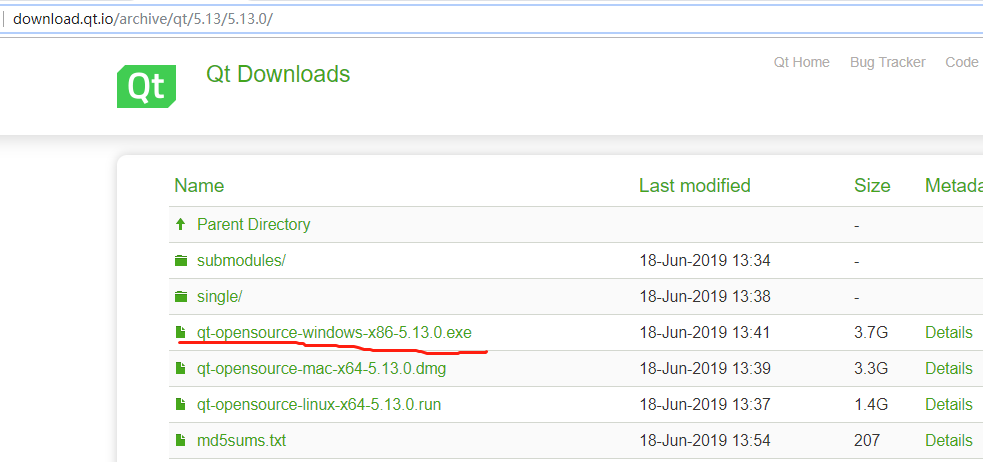Click the 3.7G size value
Image resolution: width=983 pixels, height=462 pixels.
871,332
